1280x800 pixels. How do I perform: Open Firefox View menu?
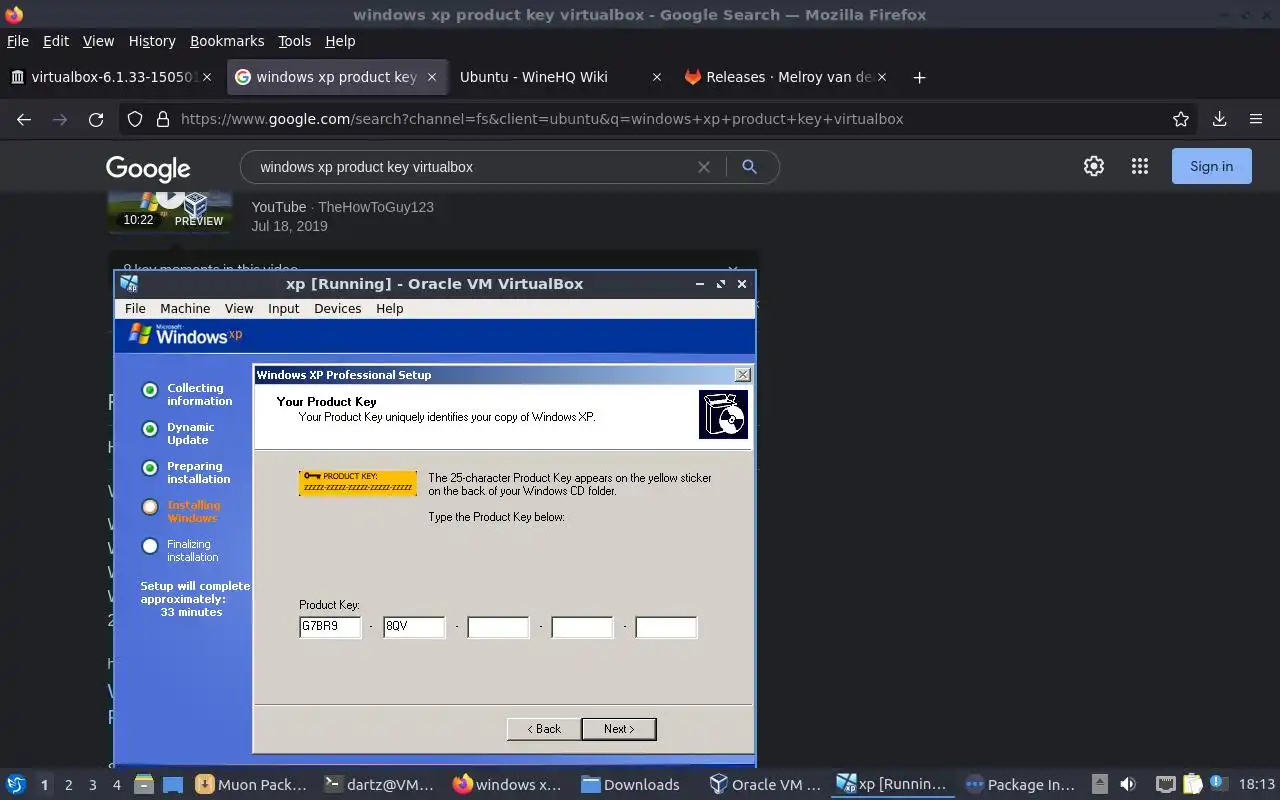click(98, 41)
